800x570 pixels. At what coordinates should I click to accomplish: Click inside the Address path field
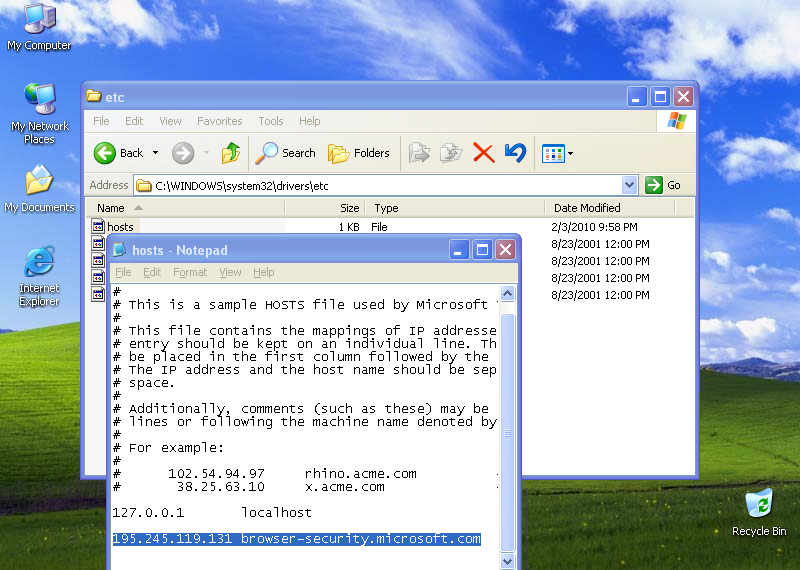378,185
